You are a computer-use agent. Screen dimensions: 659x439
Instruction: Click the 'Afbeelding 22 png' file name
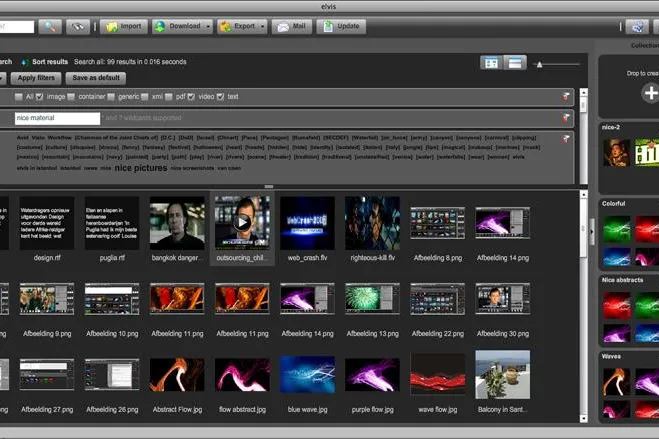pos(438,334)
